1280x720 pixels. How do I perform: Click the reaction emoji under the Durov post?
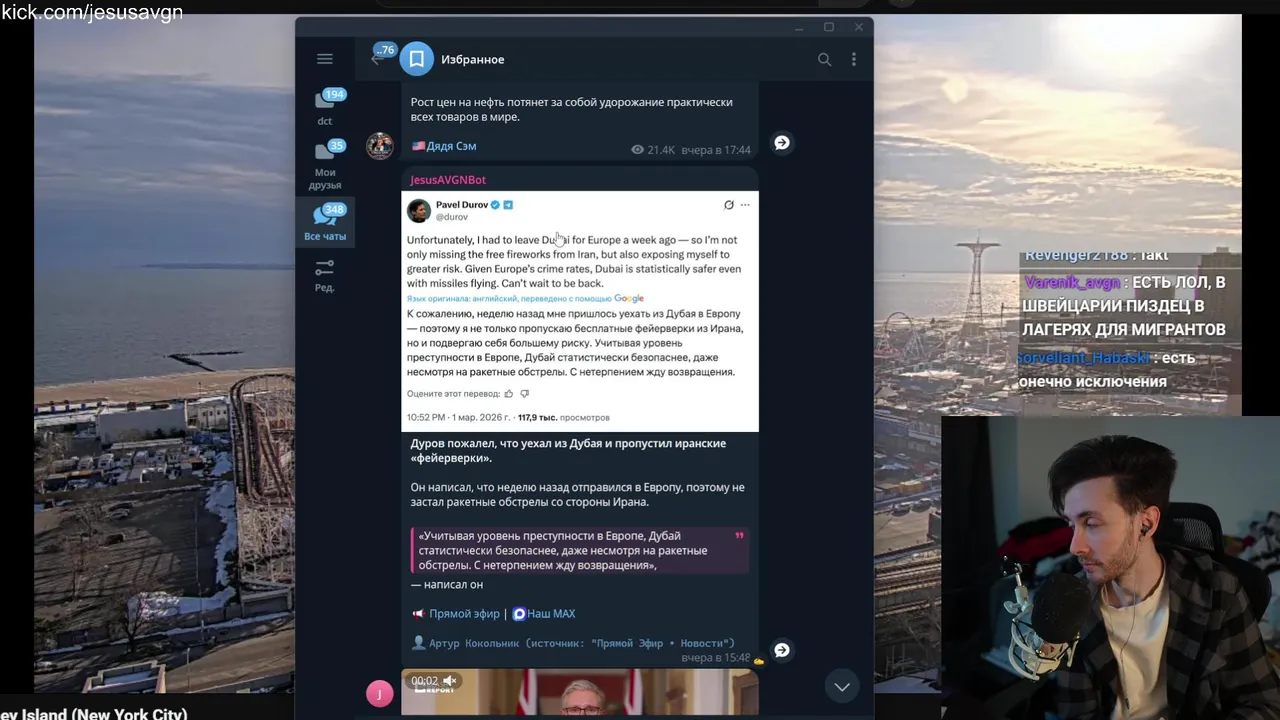click(759, 661)
